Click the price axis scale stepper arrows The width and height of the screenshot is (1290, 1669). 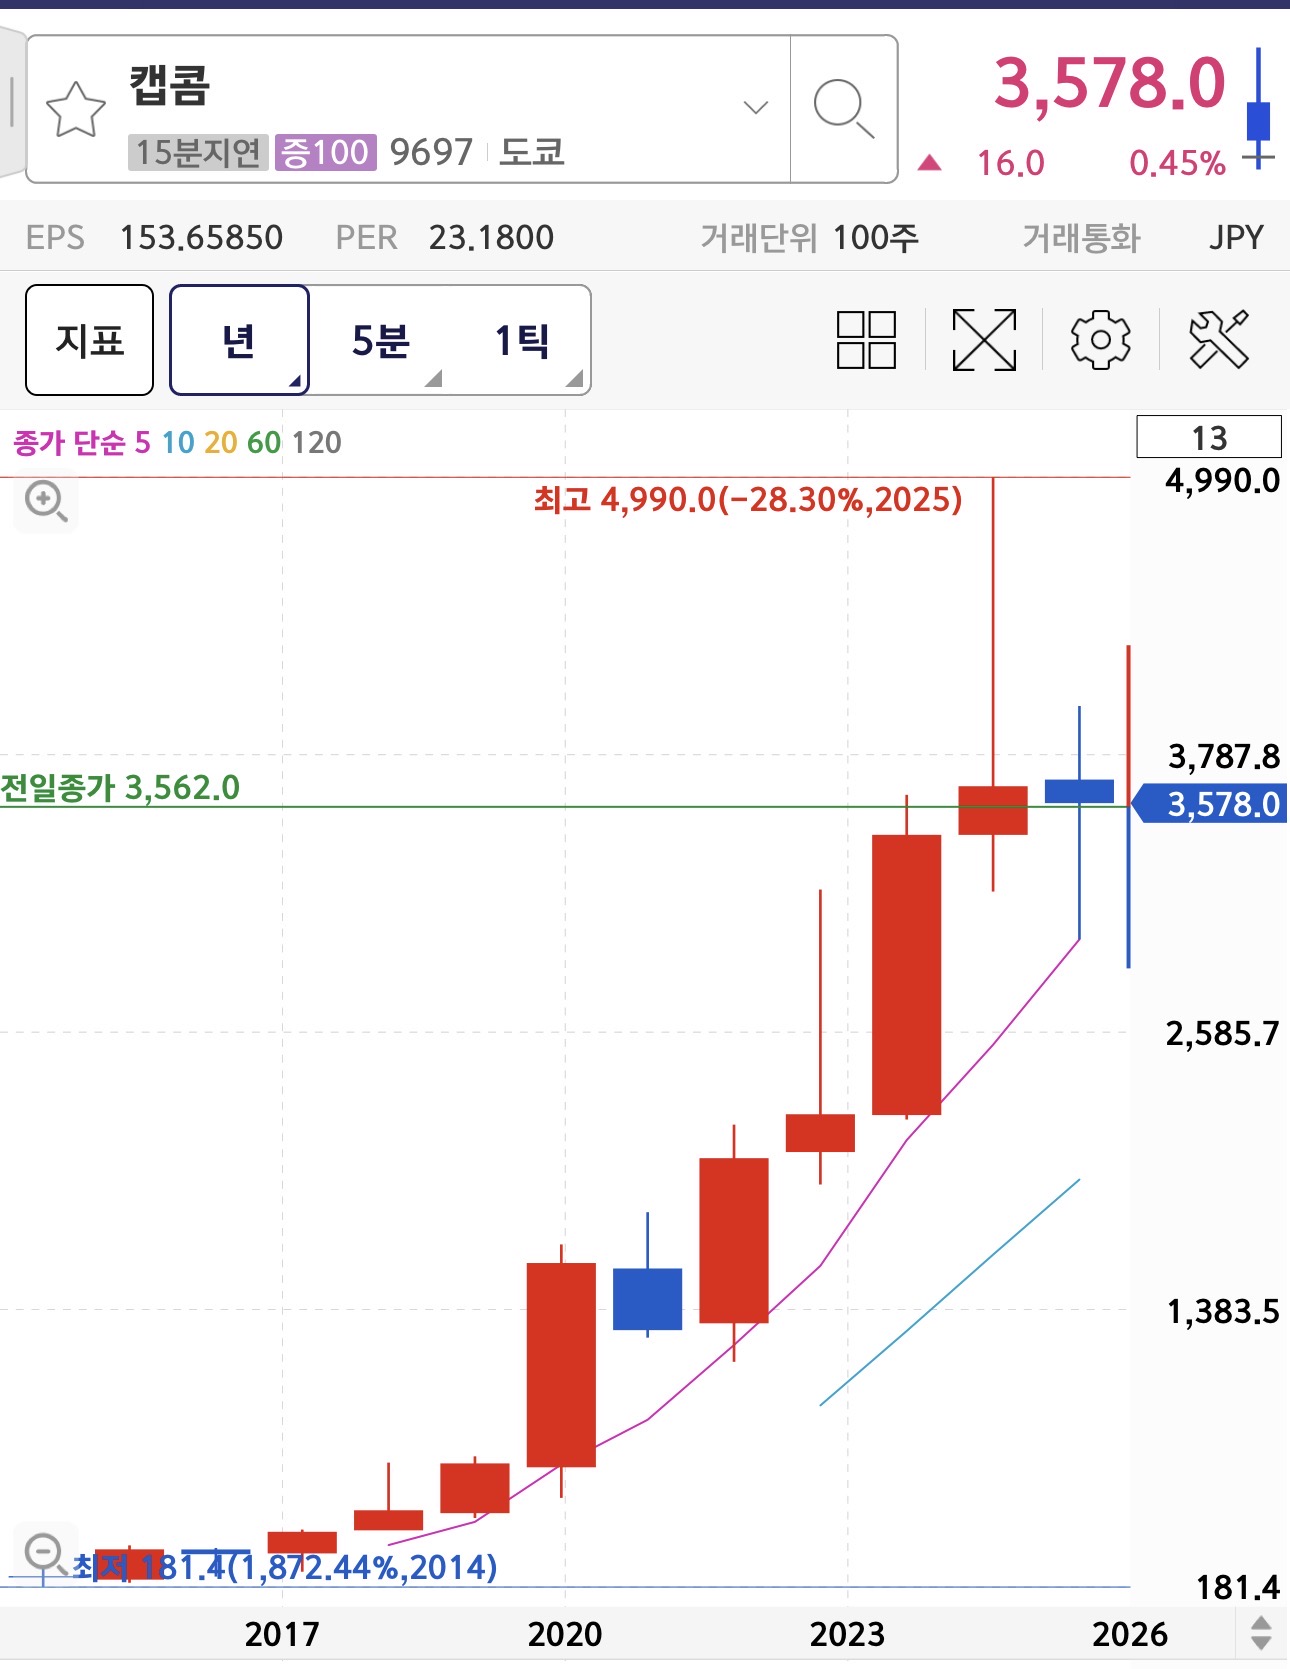click(1261, 1633)
